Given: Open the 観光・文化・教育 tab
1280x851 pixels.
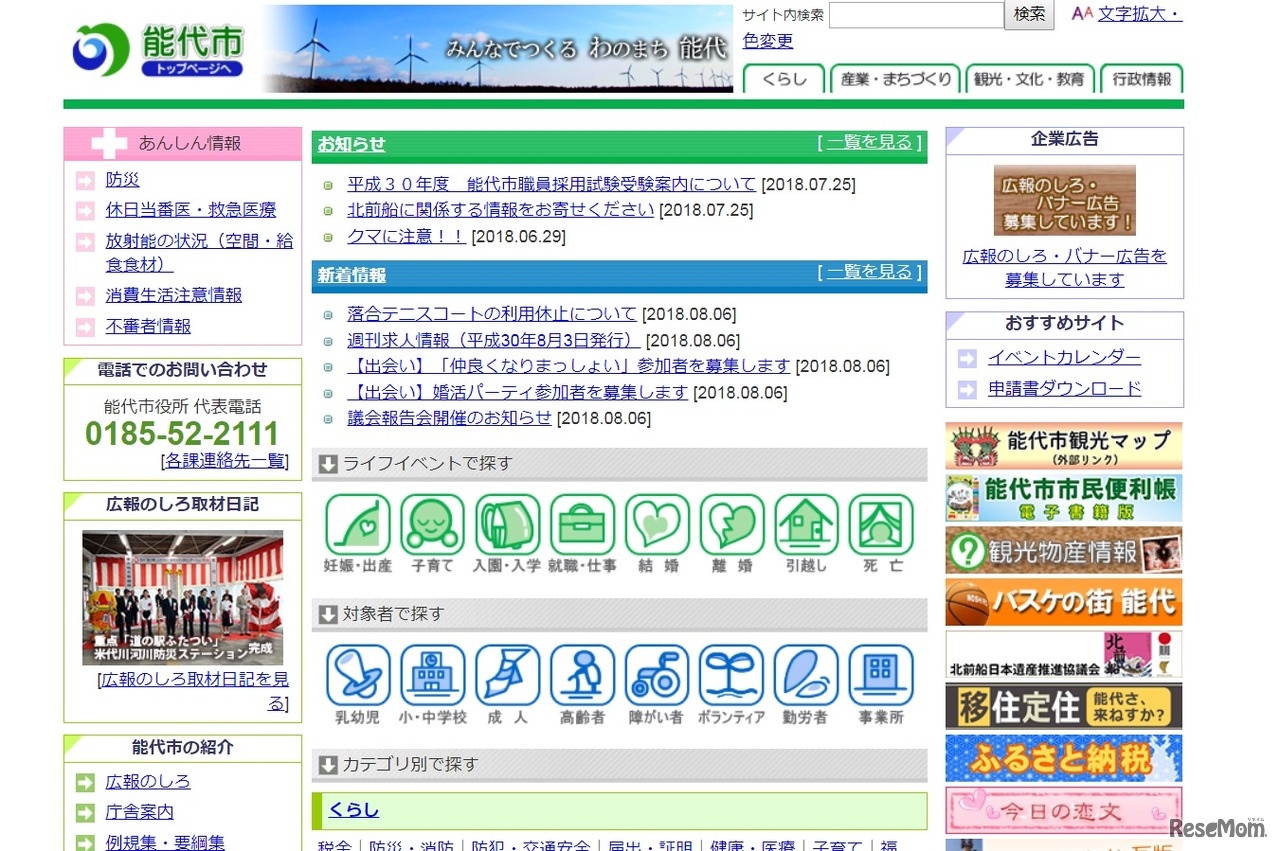Looking at the screenshot, I should coord(1030,79).
